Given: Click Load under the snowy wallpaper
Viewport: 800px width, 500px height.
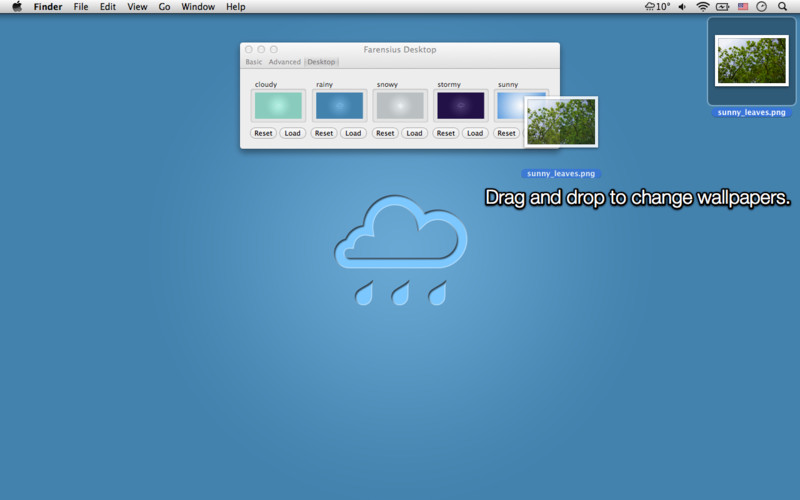Looking at the screenshot, I should [414, 133].
